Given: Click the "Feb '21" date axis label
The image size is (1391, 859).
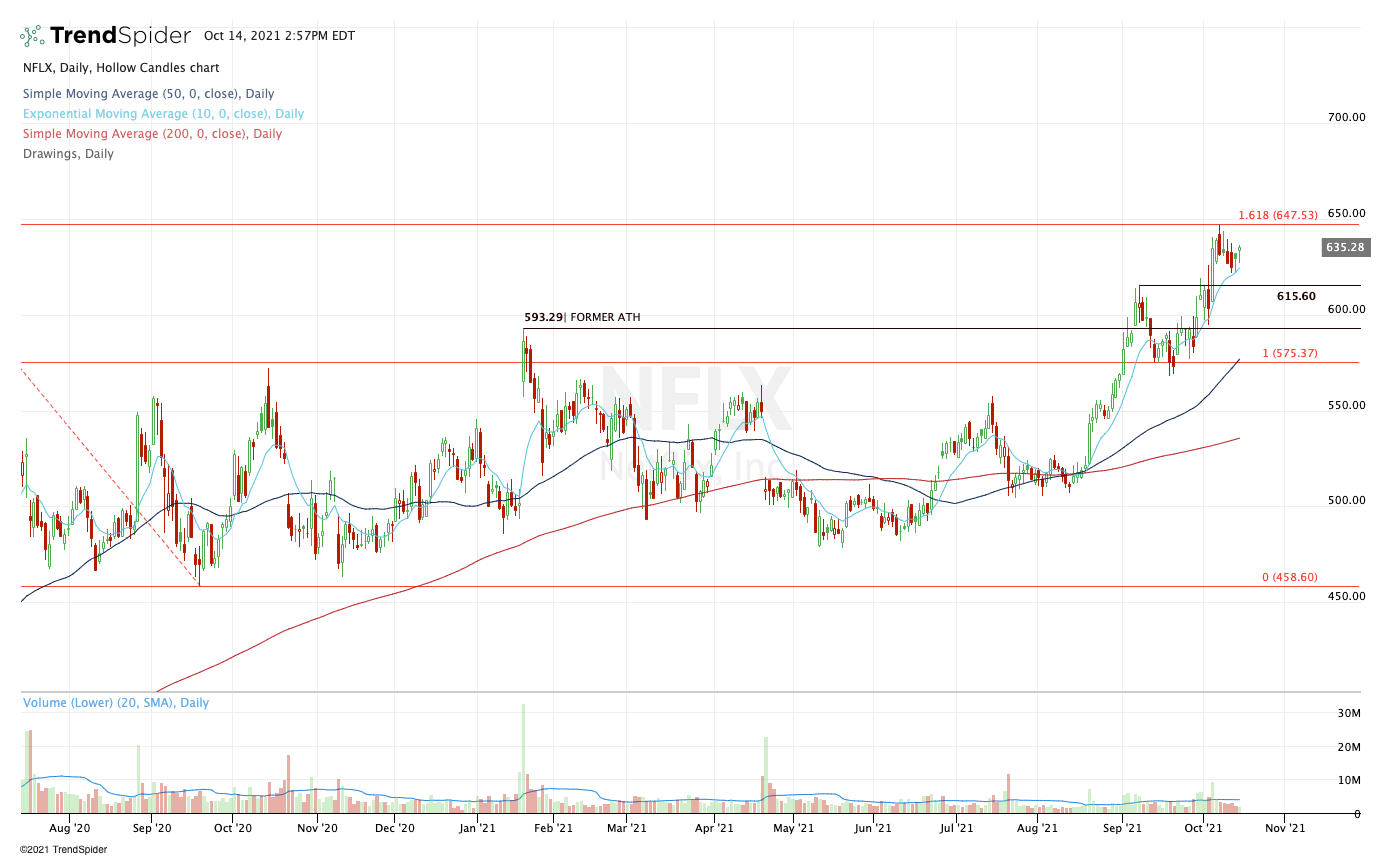Looking at the screenshot, I should pos(553,828).
